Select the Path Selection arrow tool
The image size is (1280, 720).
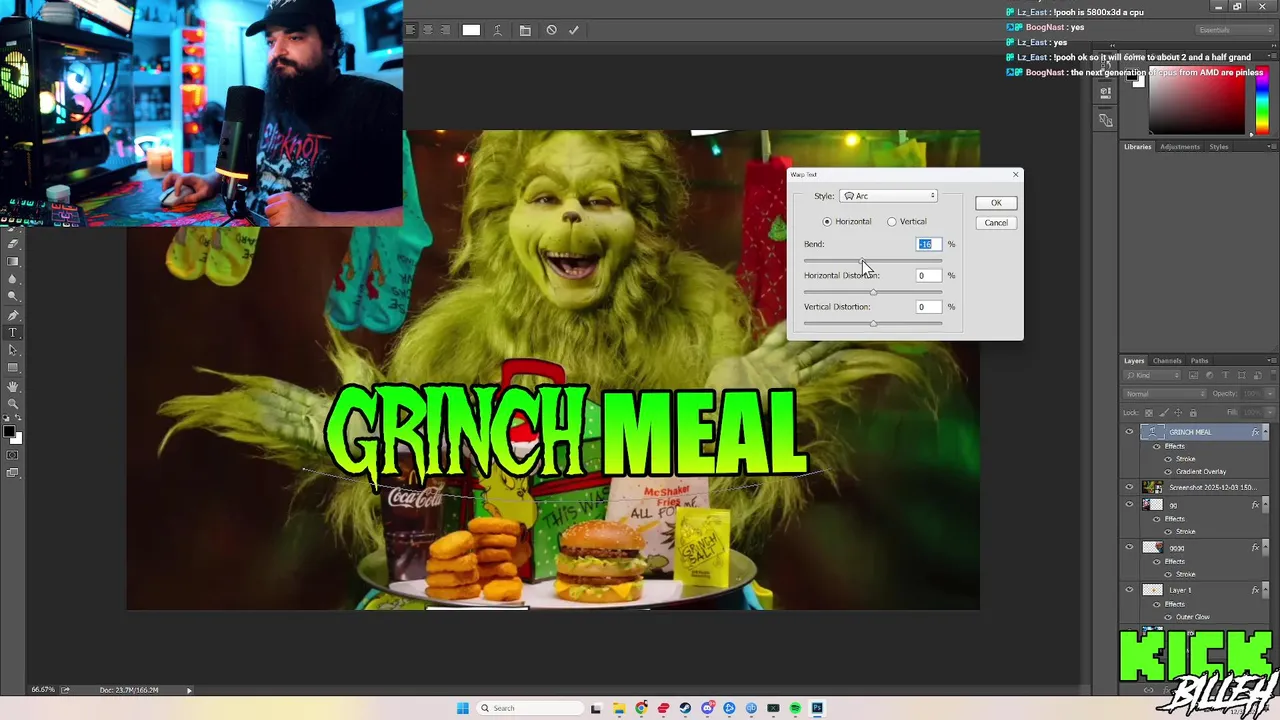13,350
